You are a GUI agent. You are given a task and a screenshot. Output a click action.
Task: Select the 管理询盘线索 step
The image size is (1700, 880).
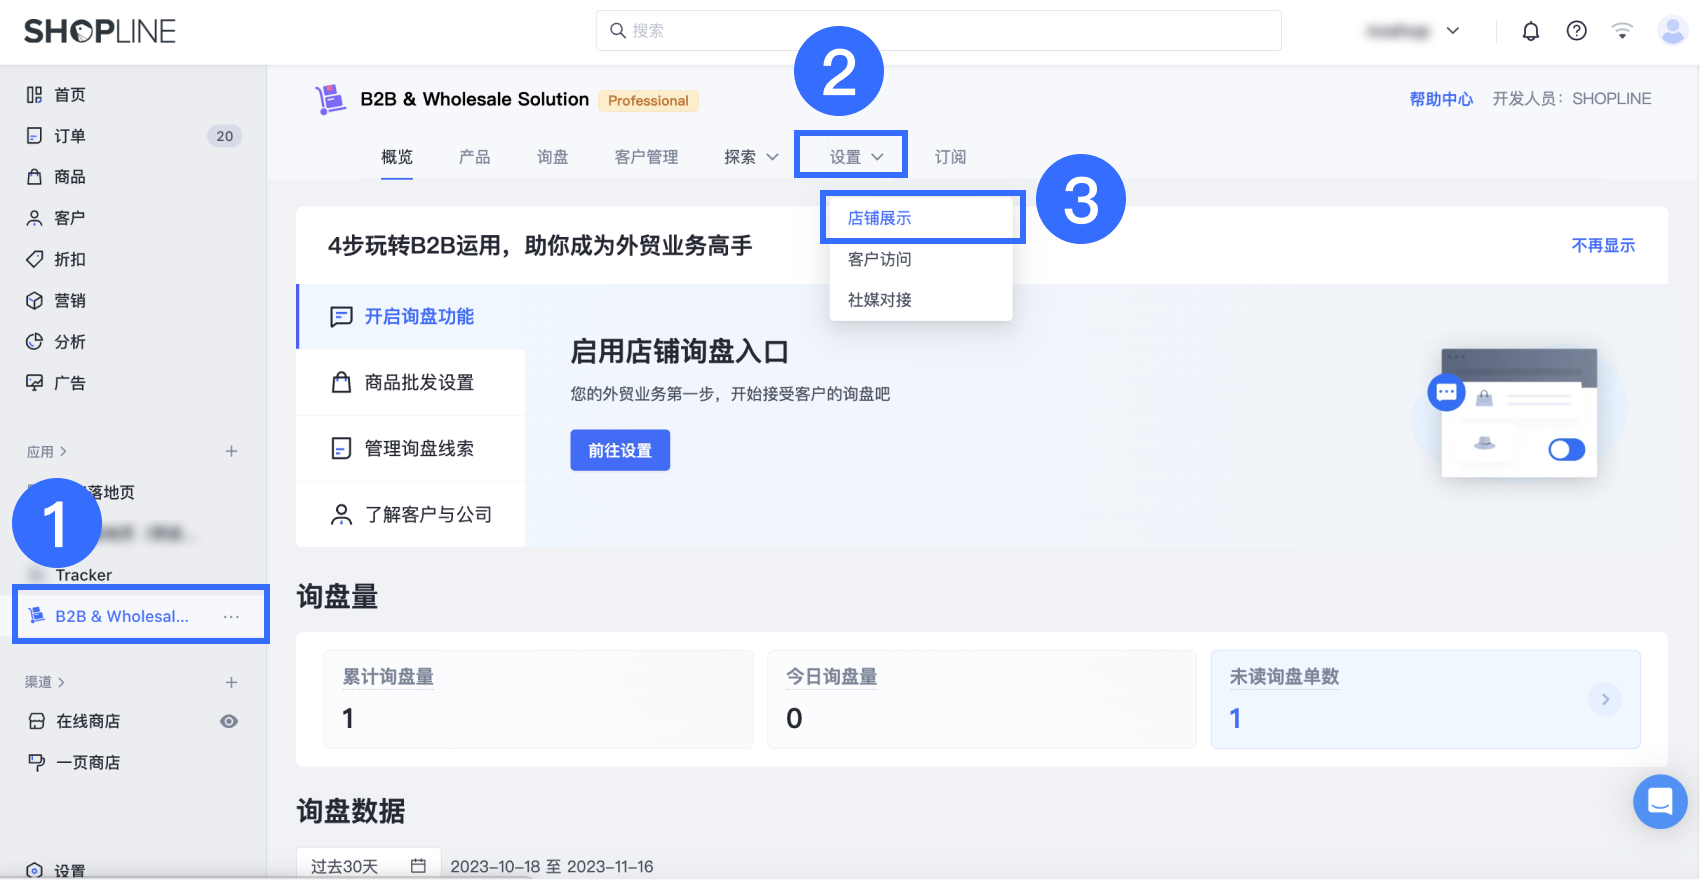pyautogui.click(x=411, y=448)
